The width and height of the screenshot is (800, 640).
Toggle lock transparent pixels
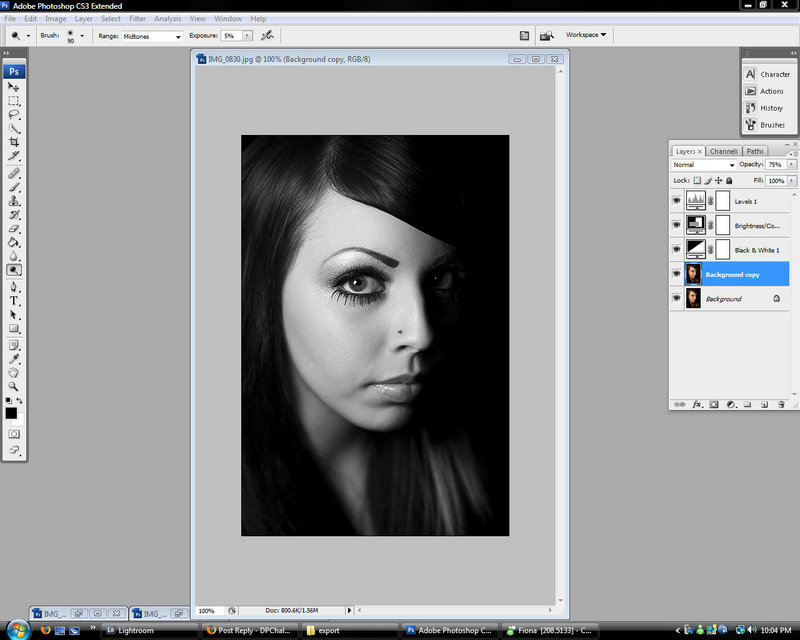[697, 180]
